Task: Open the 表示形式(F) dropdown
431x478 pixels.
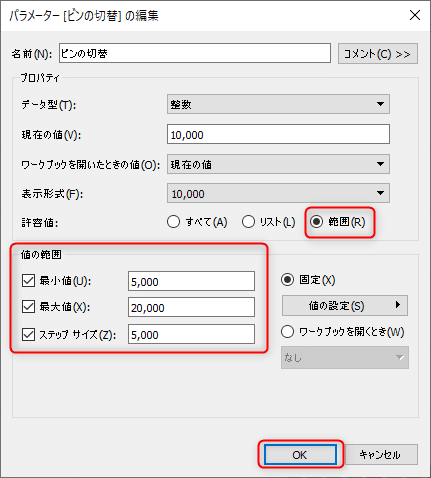Action: click(278, 193)
